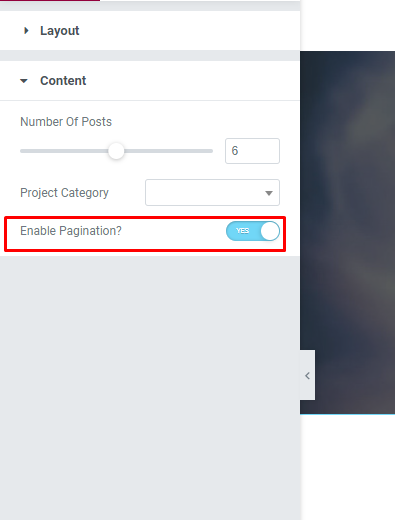The height and width of the screenshot is (520, 395).
Task: Click the Project Category dropdown arrow
Action: click(269, 193)
